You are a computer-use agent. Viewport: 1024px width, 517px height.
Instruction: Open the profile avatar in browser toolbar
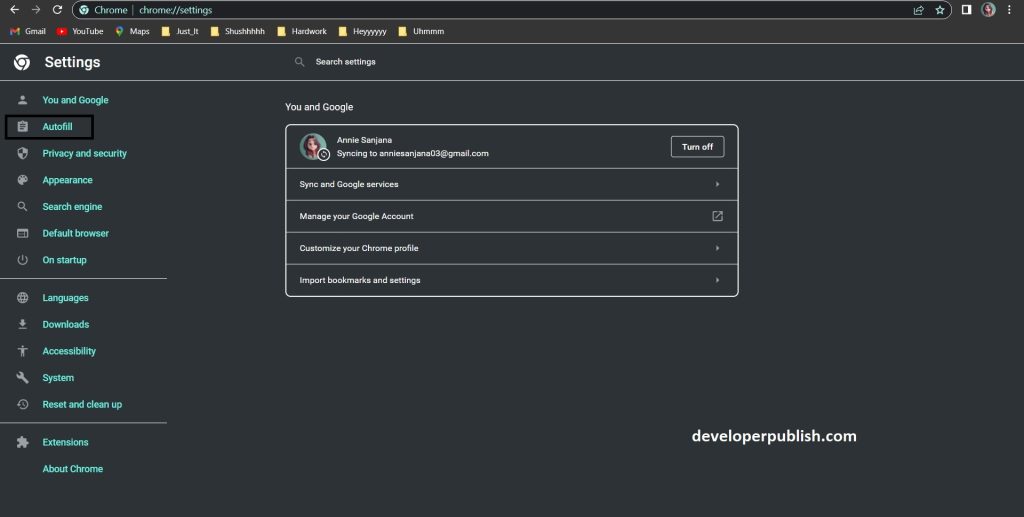point(988,10)
